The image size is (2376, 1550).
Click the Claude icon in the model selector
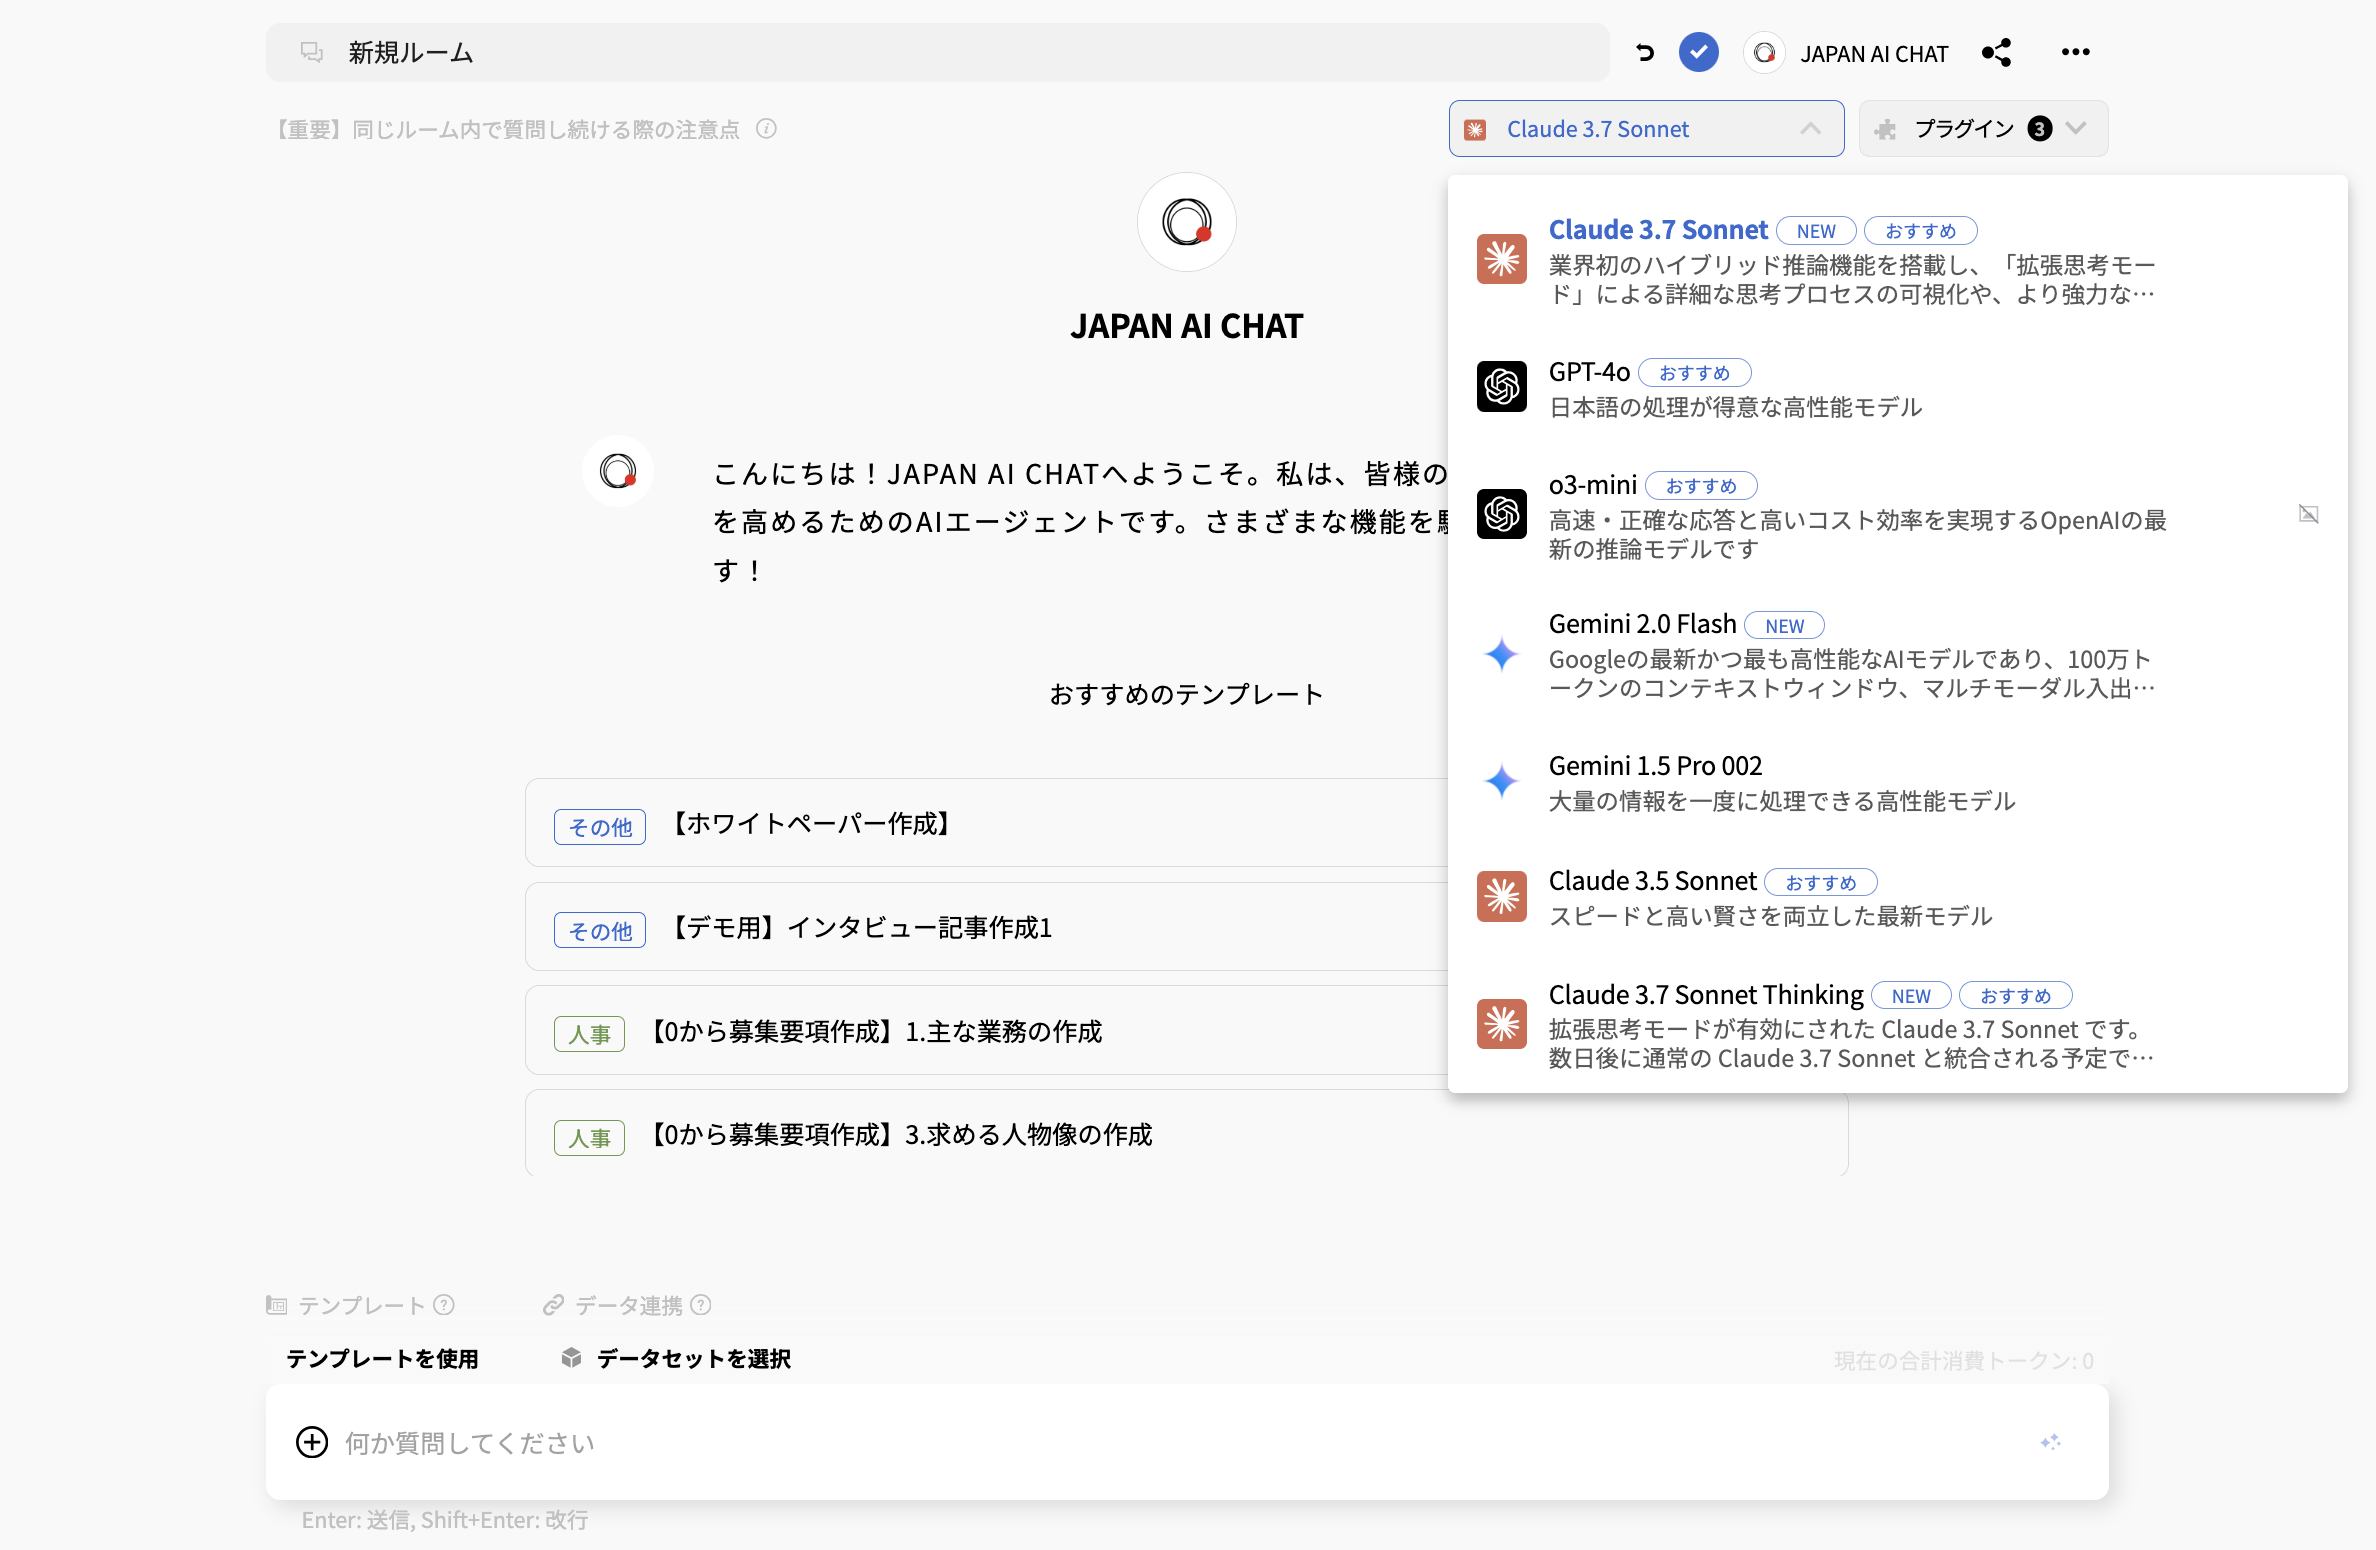(x=1475, y=129)
